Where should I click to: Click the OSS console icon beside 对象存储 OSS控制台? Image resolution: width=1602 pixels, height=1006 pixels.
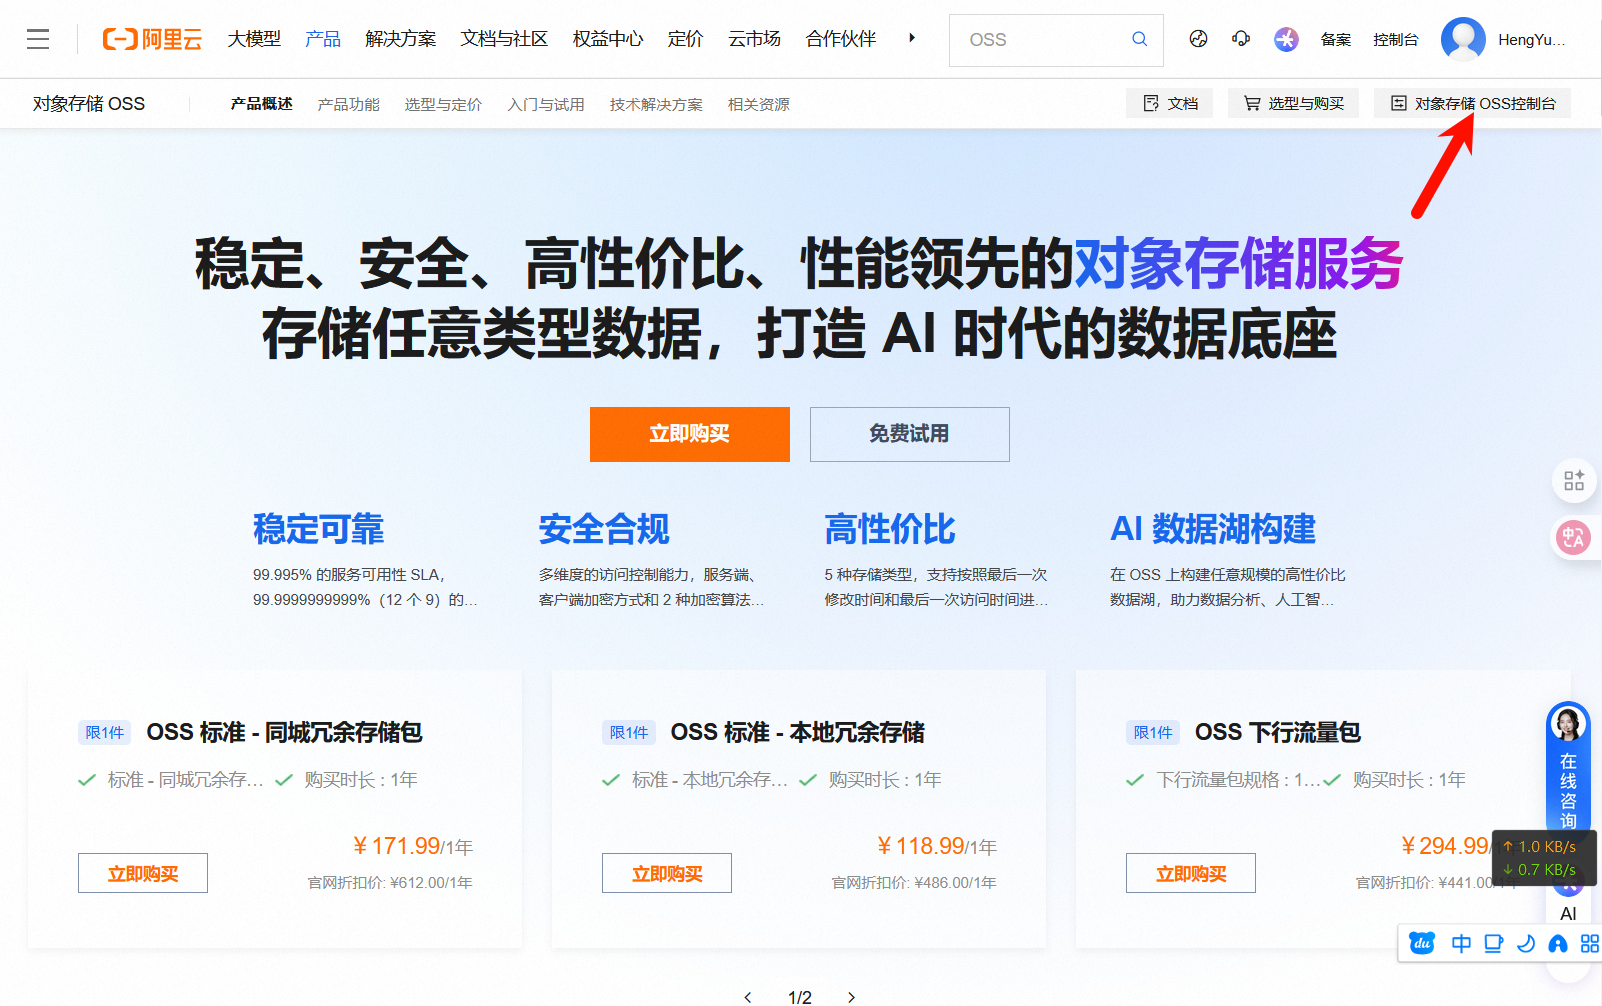[x=1399, y=103]
